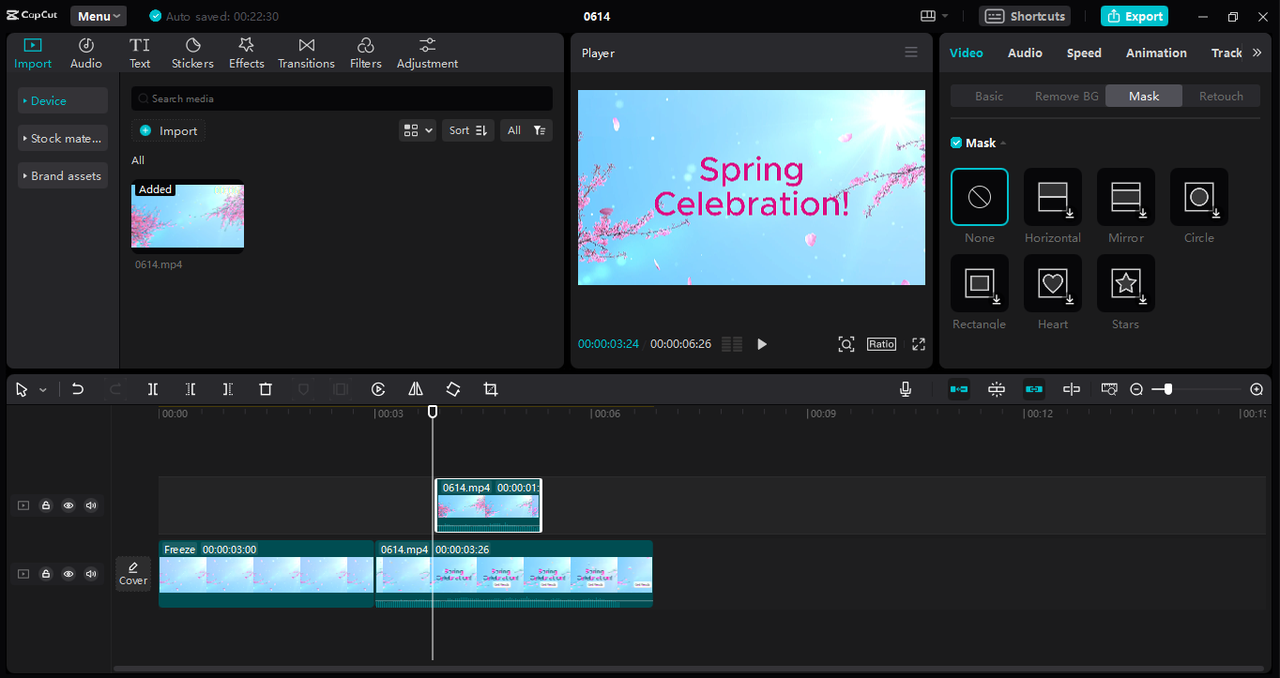The image size is (1280, 678).
Task: Open the Sort options dropdown
Action: click(x=467, y=130)
